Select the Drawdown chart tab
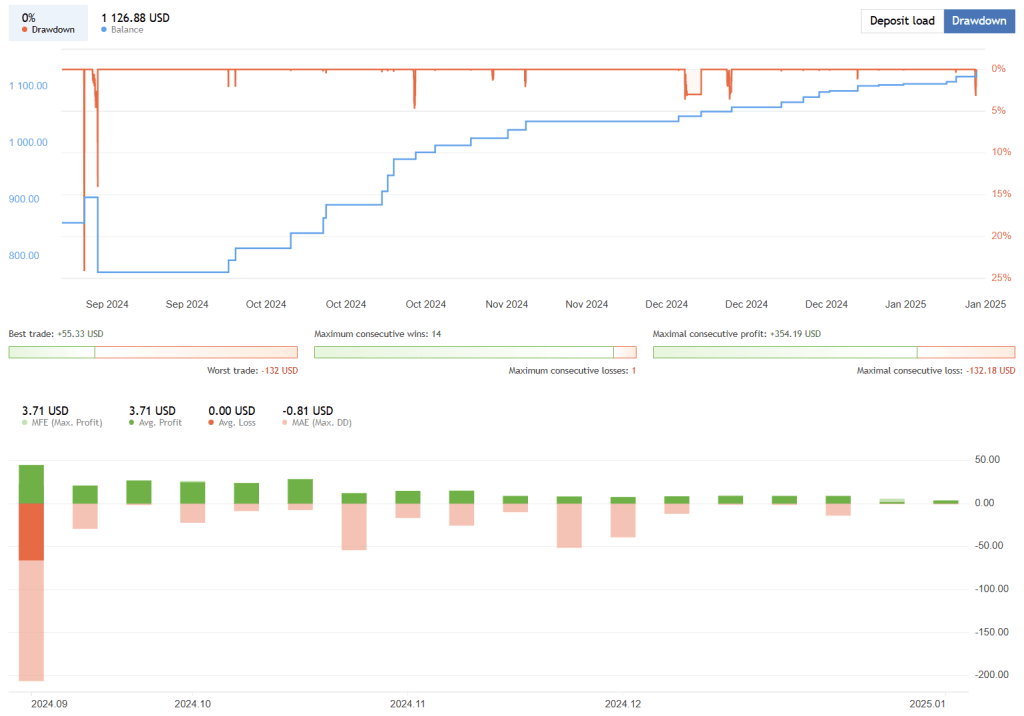 979,21
